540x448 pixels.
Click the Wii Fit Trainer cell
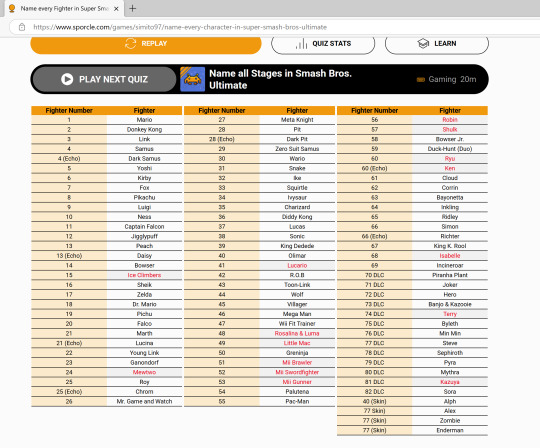click(297, 324)
